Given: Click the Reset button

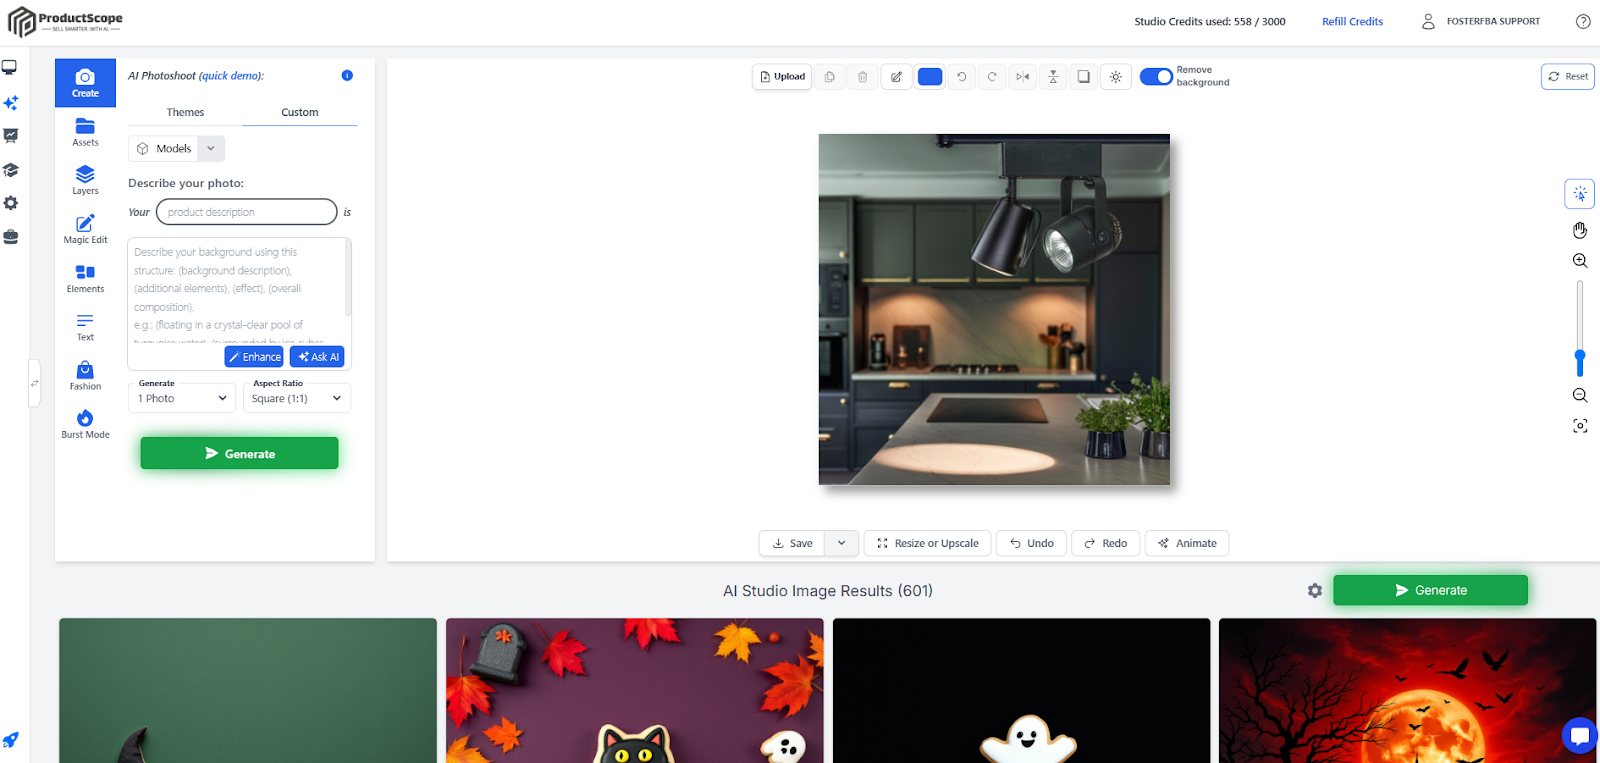Looking at the screenshot, I should pyautogui.click(x=1568, y=77).
